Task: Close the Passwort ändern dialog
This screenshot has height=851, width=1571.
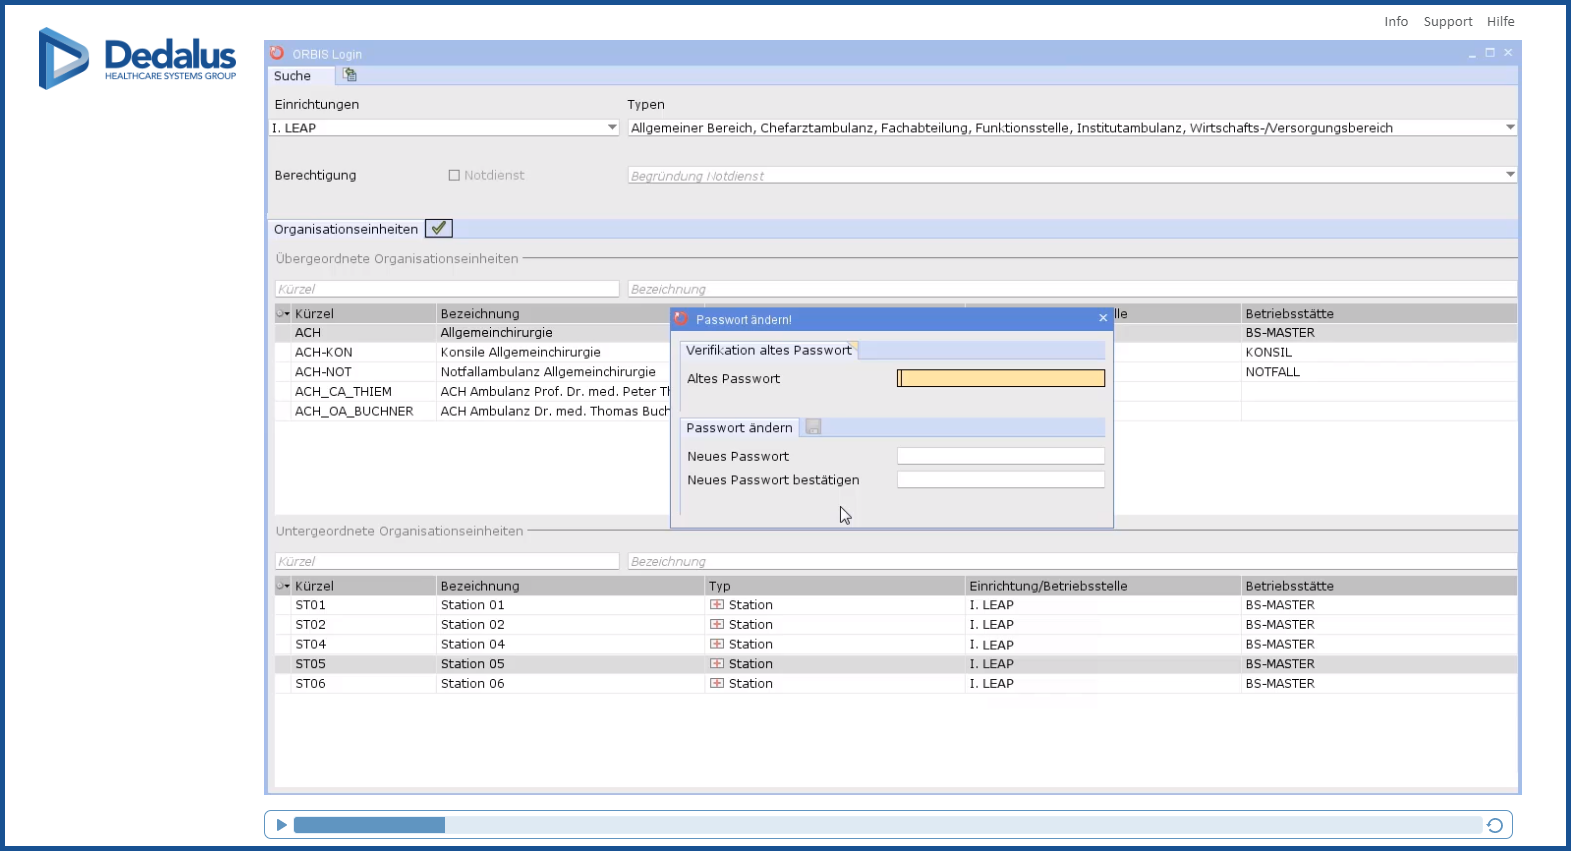Action: [x=1103, y=318]
